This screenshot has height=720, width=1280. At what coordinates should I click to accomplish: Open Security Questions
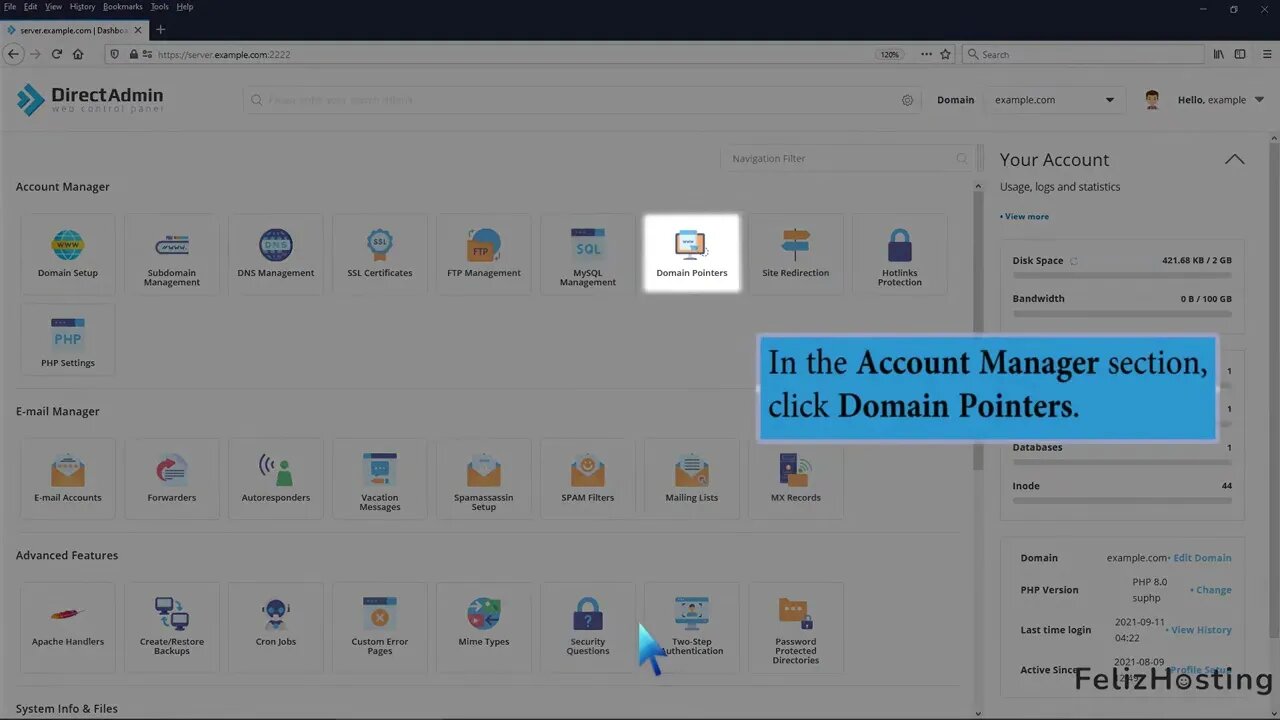click(x=588, y=627)
